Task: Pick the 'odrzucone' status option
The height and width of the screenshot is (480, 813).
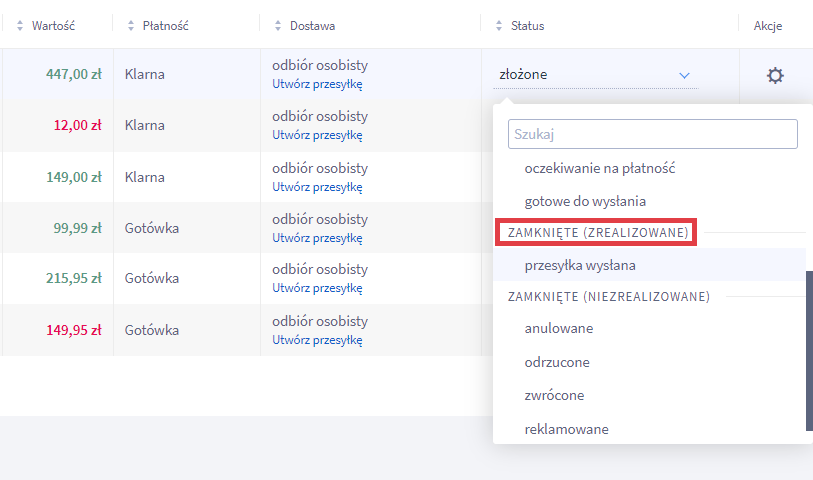Action: [556, 362]
